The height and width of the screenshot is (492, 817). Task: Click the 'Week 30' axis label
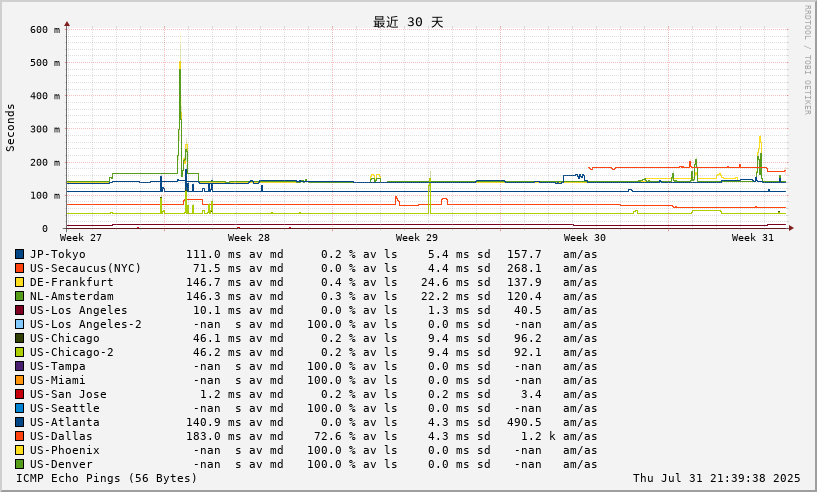[585, 238]
